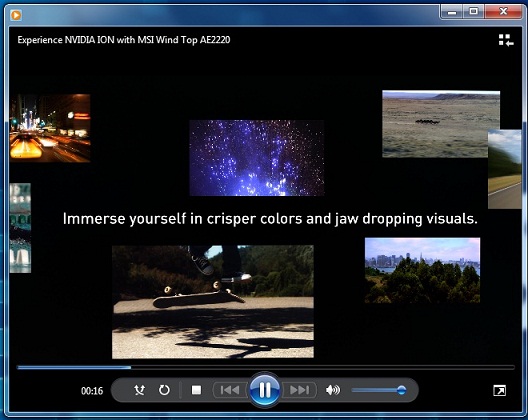Click the volume slider handle
The image size is (528, 420).
(401, 390)
